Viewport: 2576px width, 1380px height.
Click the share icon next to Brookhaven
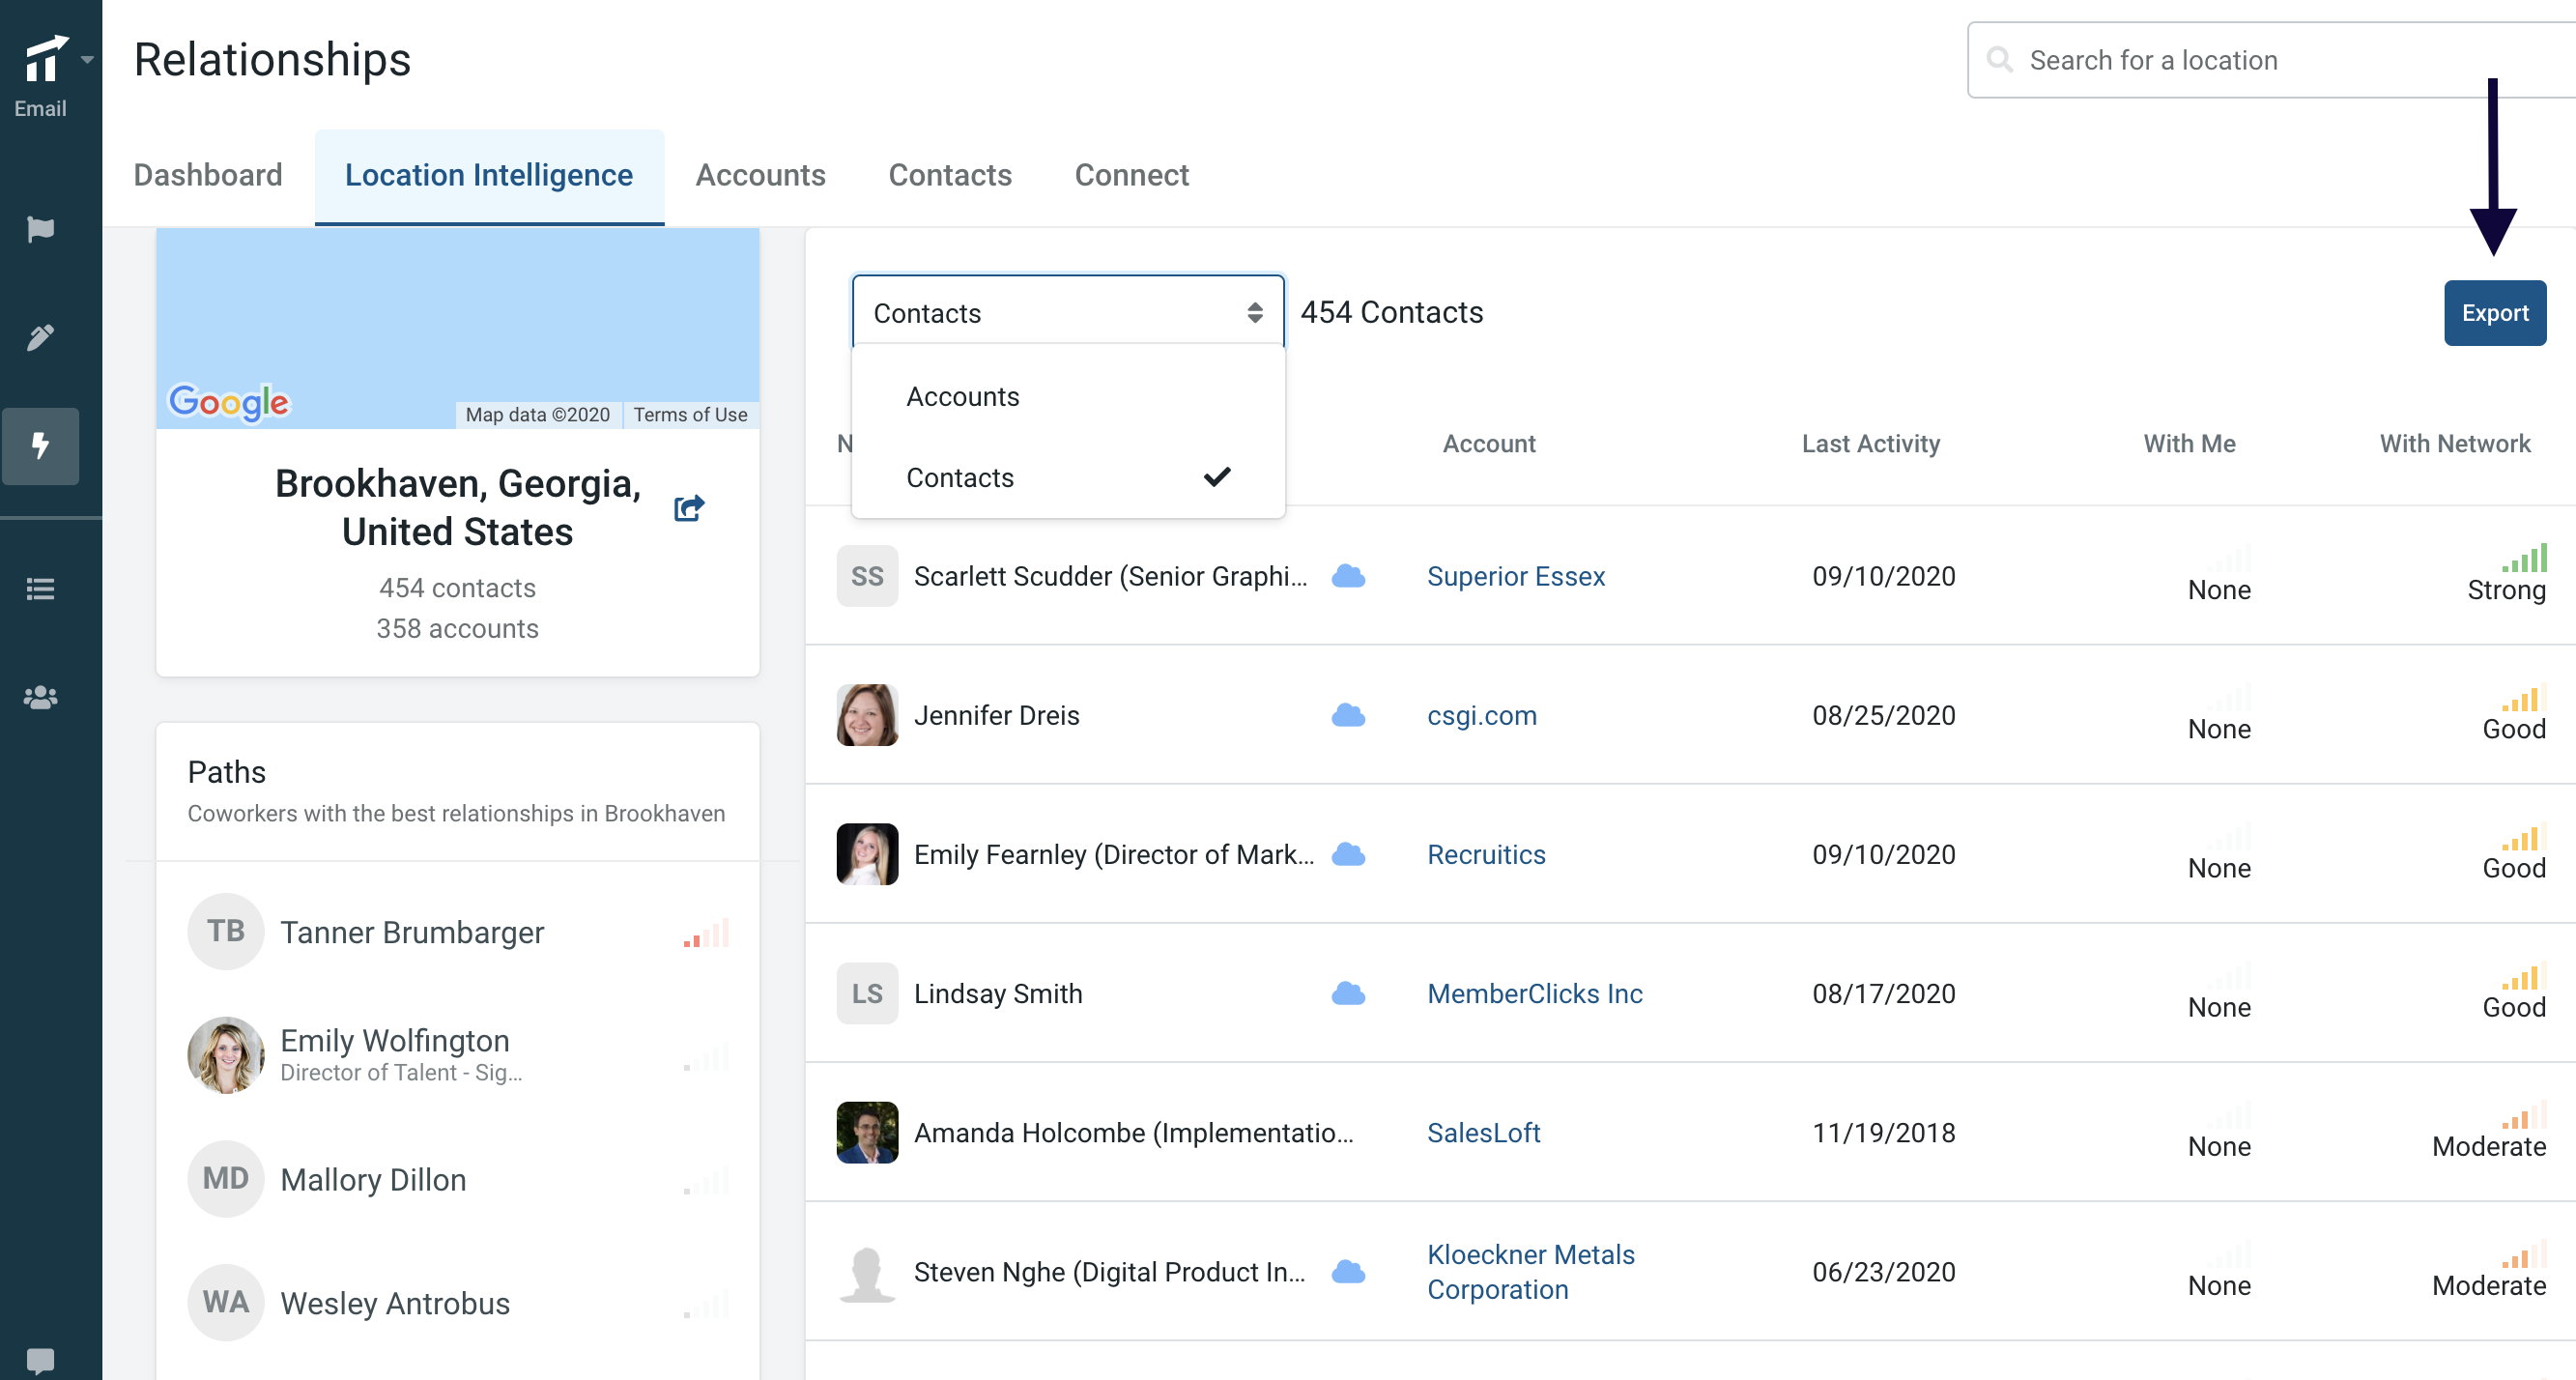[x=689, y=508]
